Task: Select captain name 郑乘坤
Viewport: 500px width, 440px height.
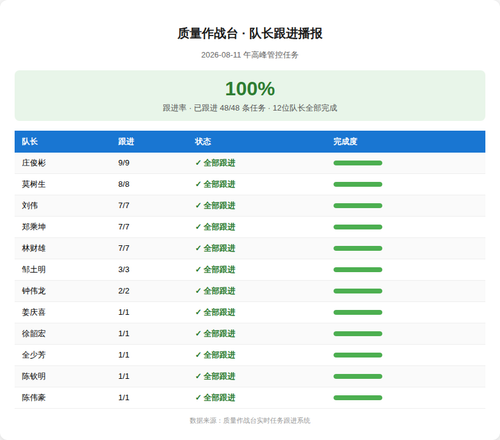Action: 34,227
